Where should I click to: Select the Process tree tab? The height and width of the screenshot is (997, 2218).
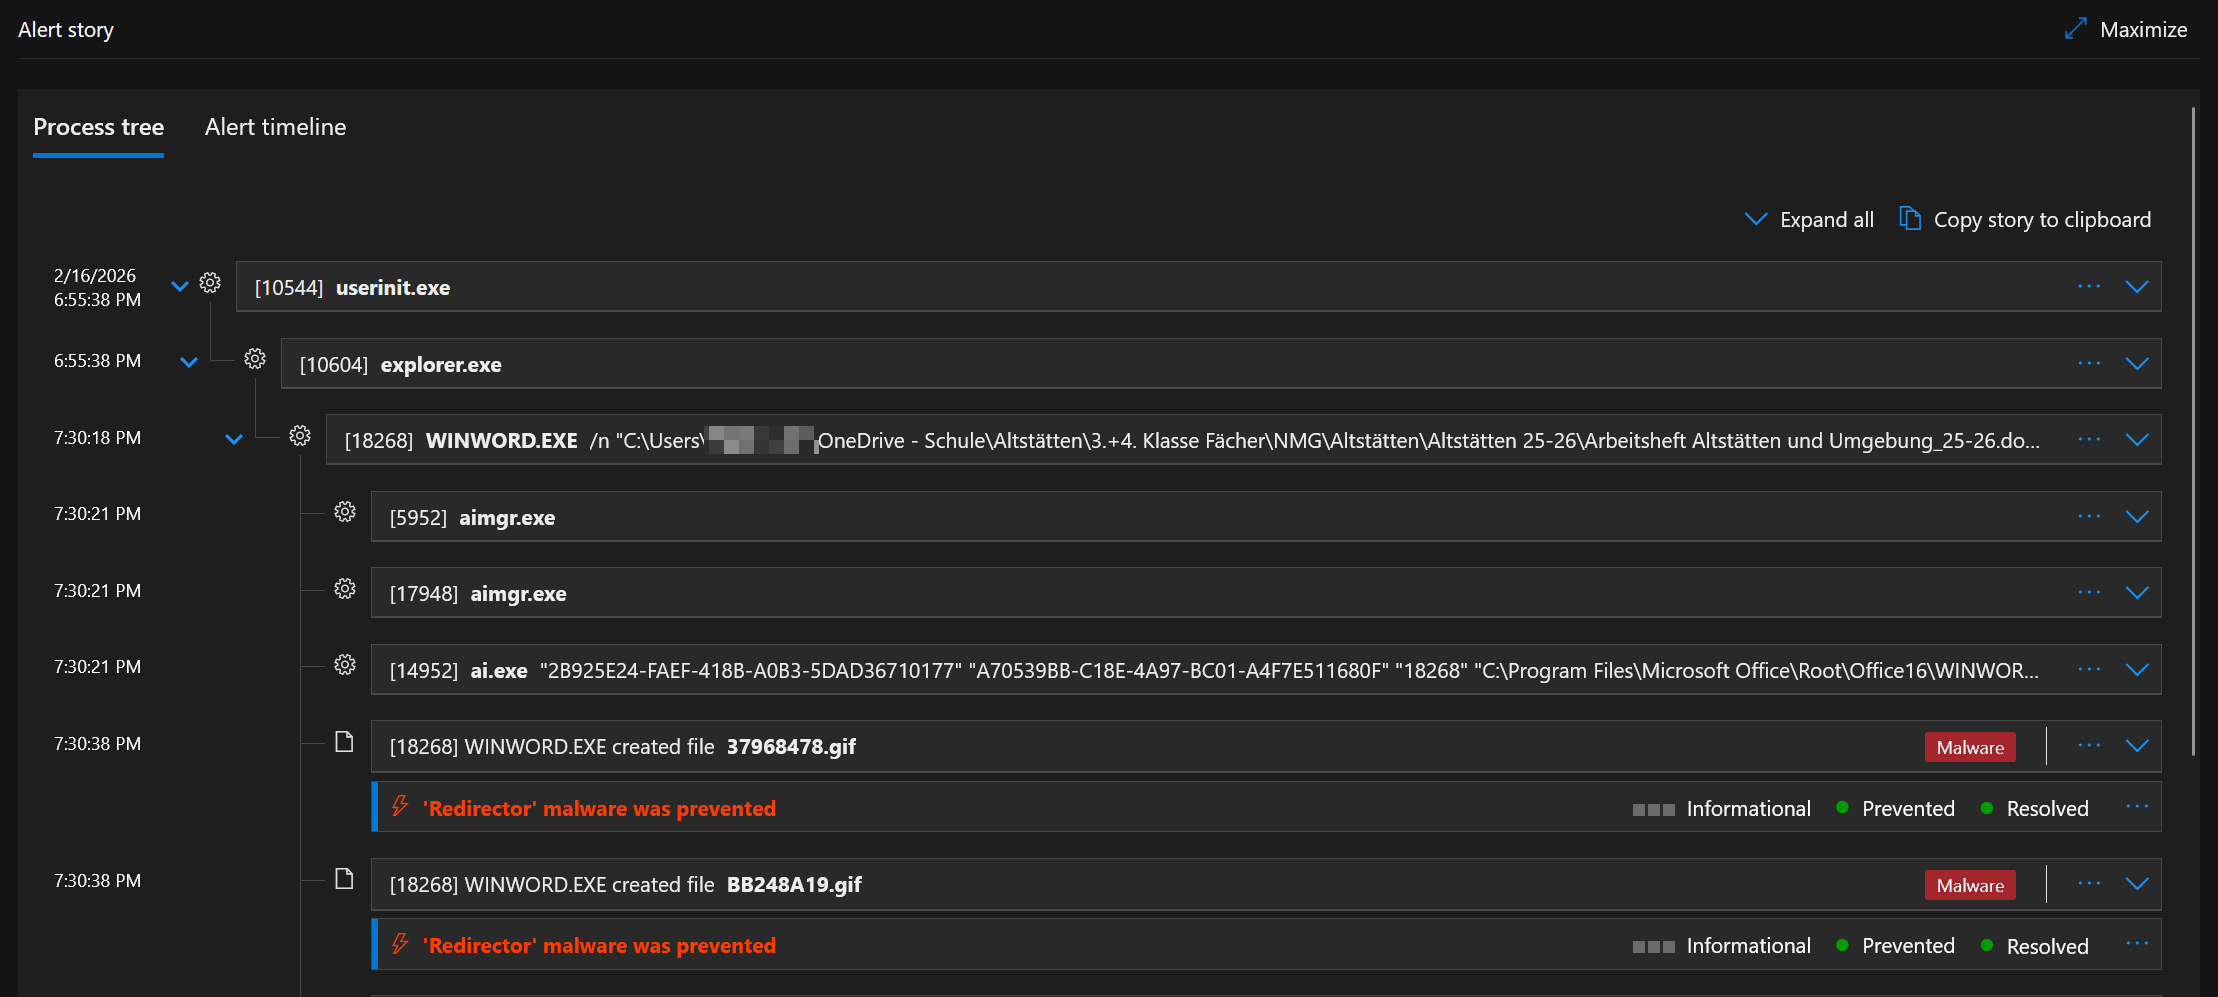[x=98, y=127]
